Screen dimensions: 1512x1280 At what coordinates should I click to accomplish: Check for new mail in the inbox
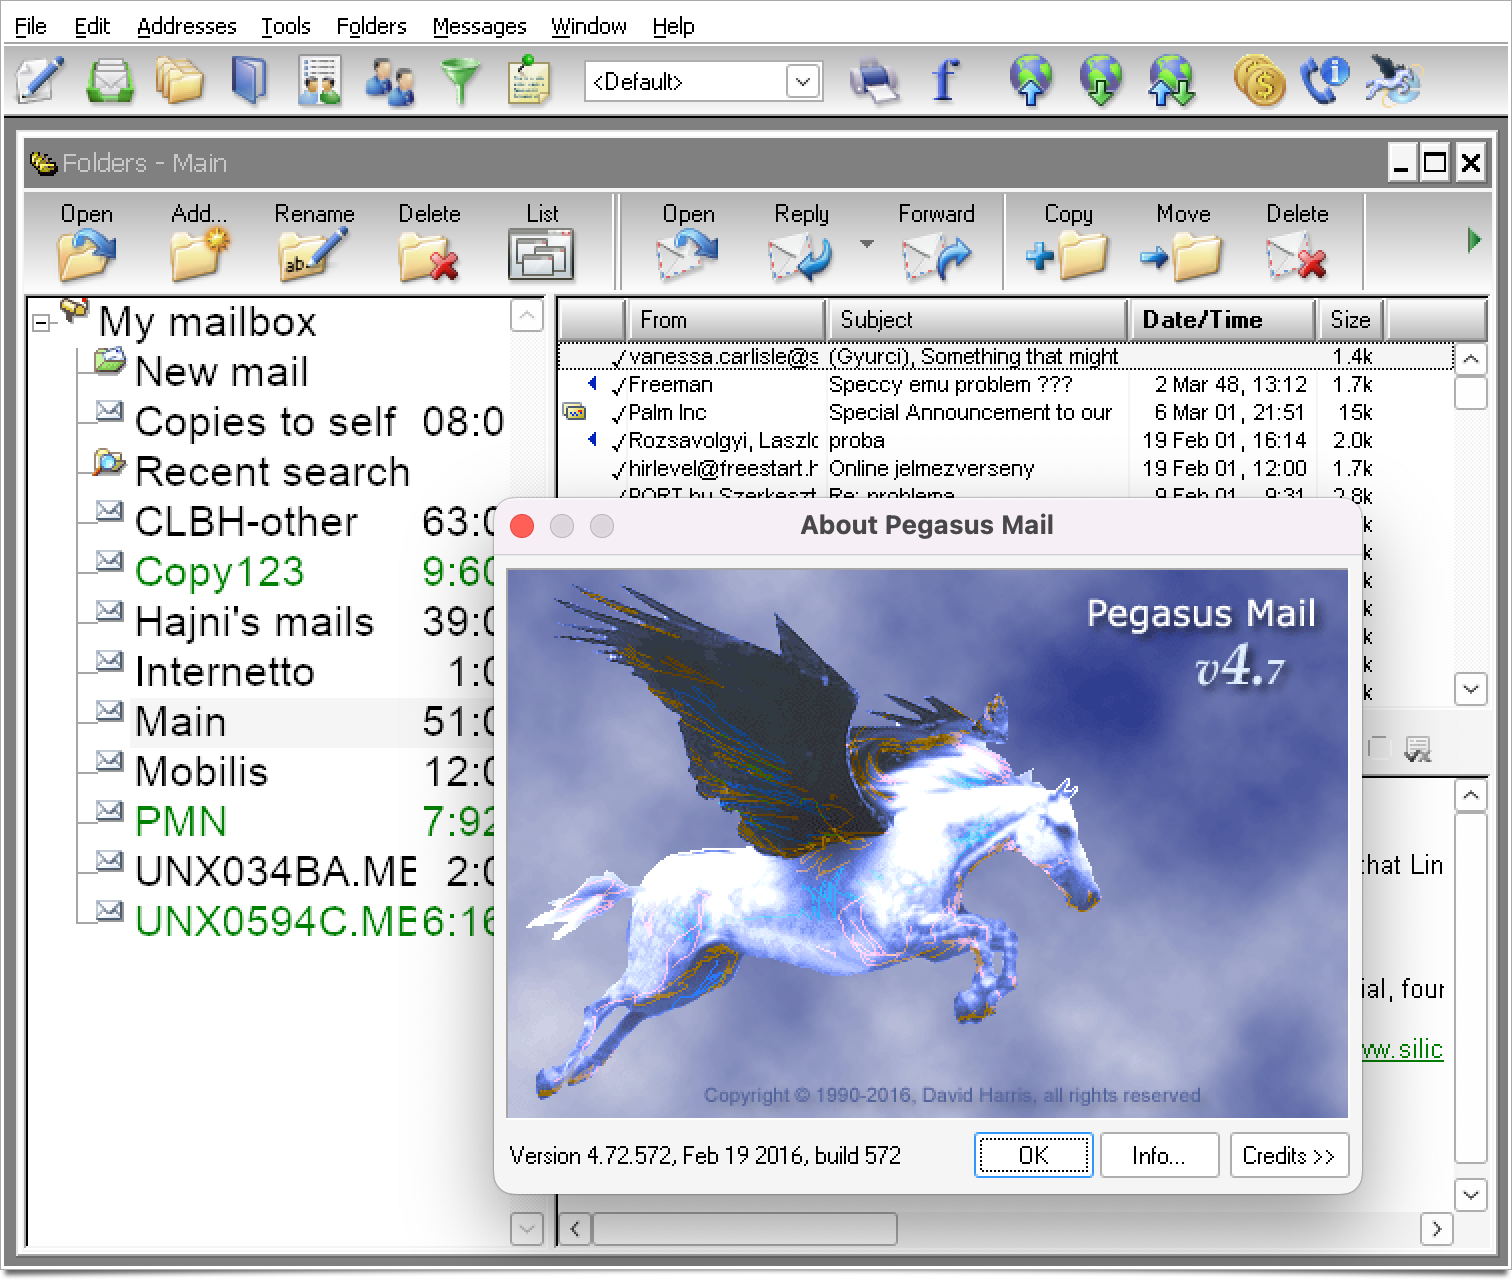[x=110, y=81]
